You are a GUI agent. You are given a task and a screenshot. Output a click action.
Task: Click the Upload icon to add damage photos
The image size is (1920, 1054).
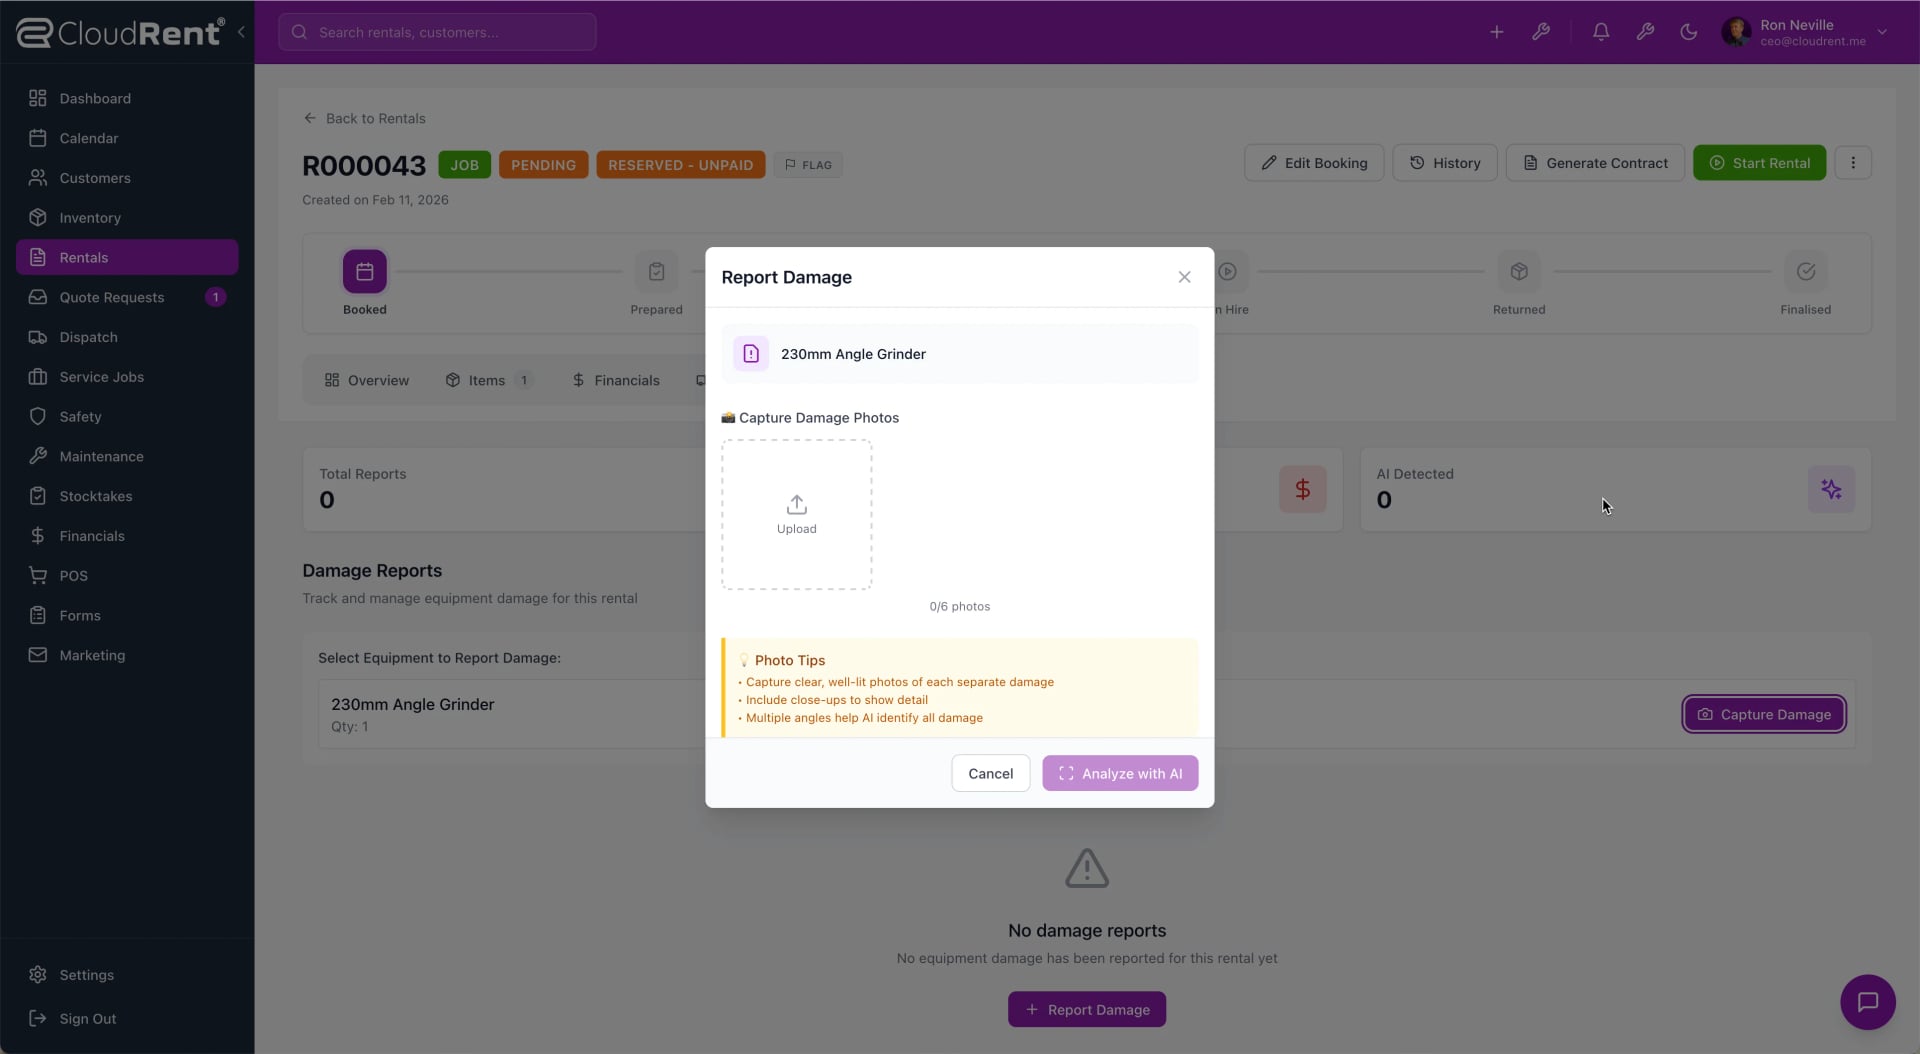point(796,505)
